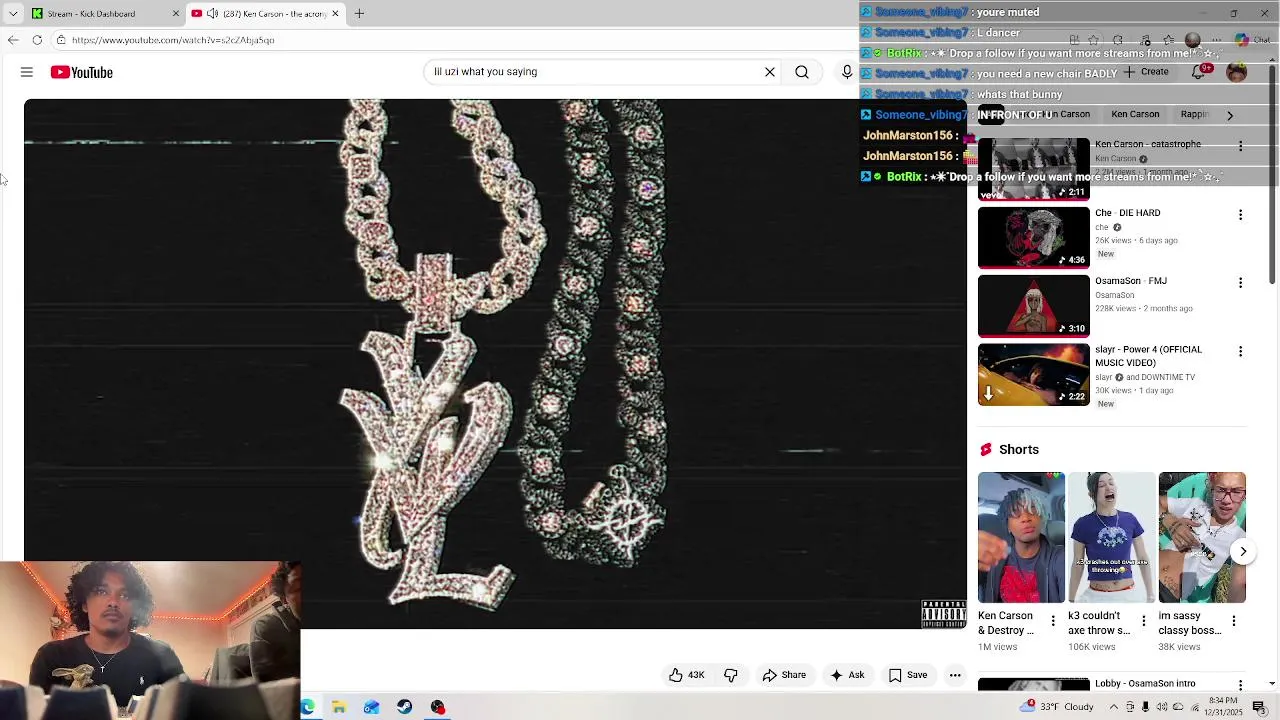
Task: Ask about this video with the sparkle button
Action: pyautogui.click(x=847, y=675)
